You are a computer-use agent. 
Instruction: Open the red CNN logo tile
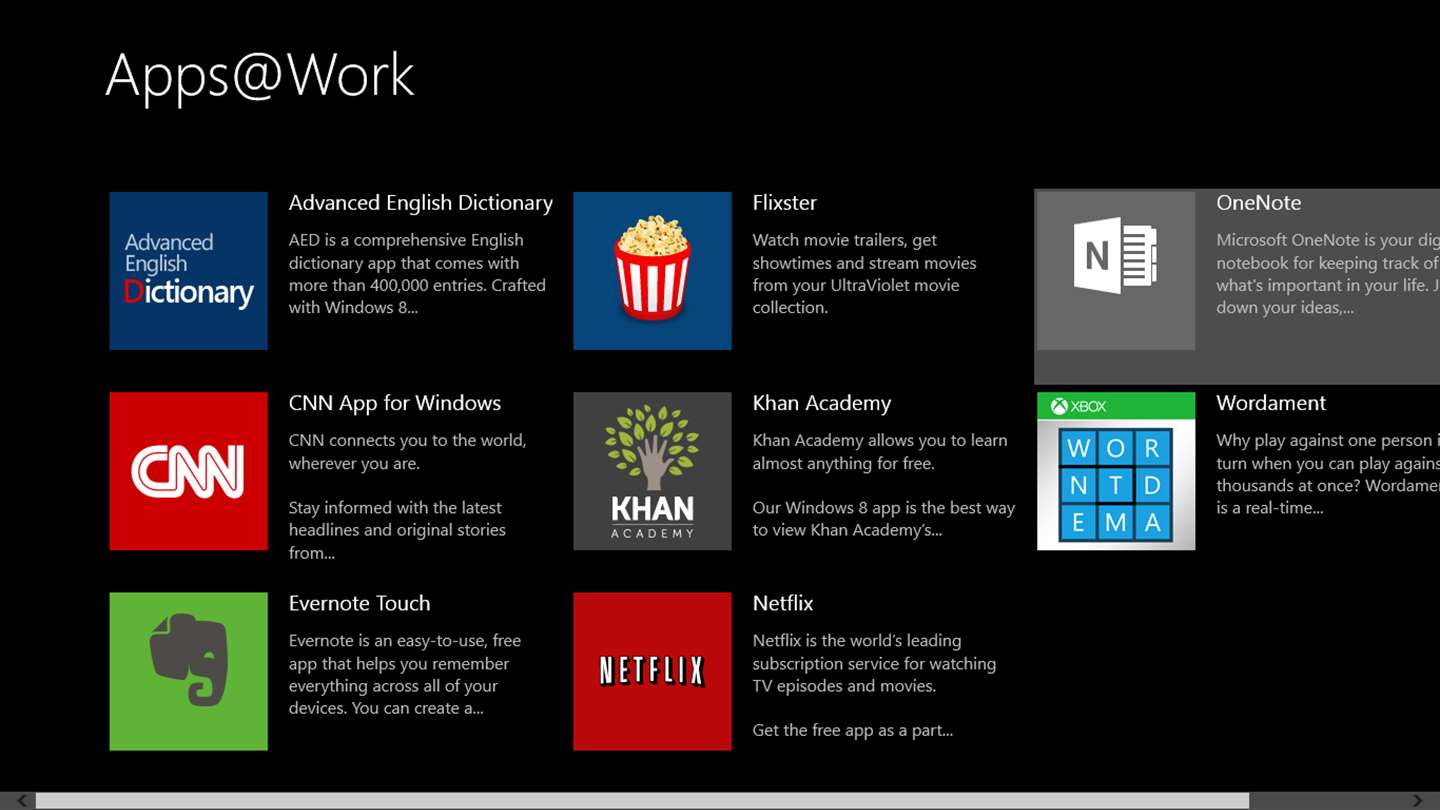188,471
